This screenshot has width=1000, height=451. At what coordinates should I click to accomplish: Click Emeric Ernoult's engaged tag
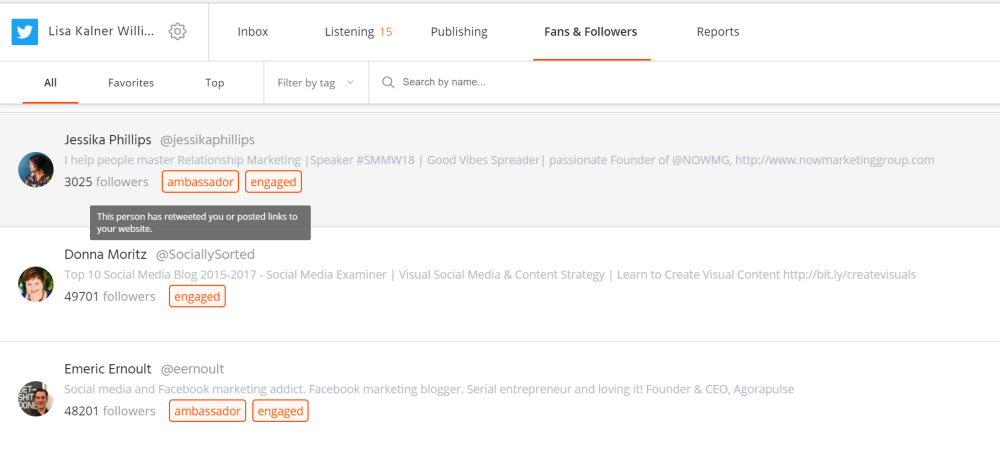click(x=281, y=411)
